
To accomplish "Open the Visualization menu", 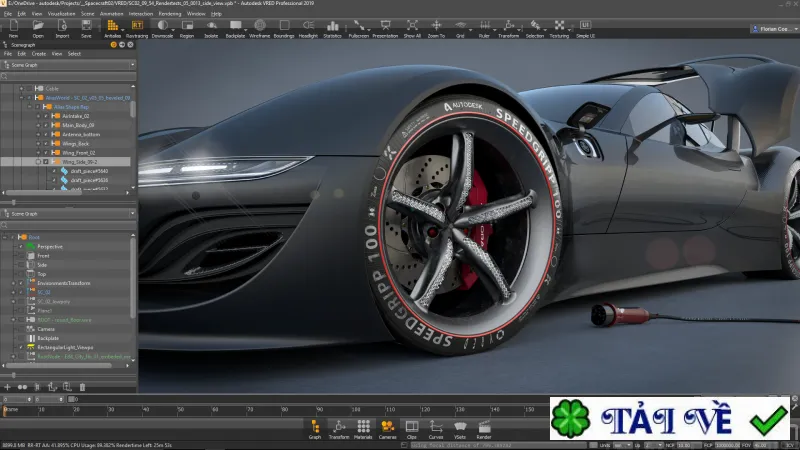I will (61, 14).
